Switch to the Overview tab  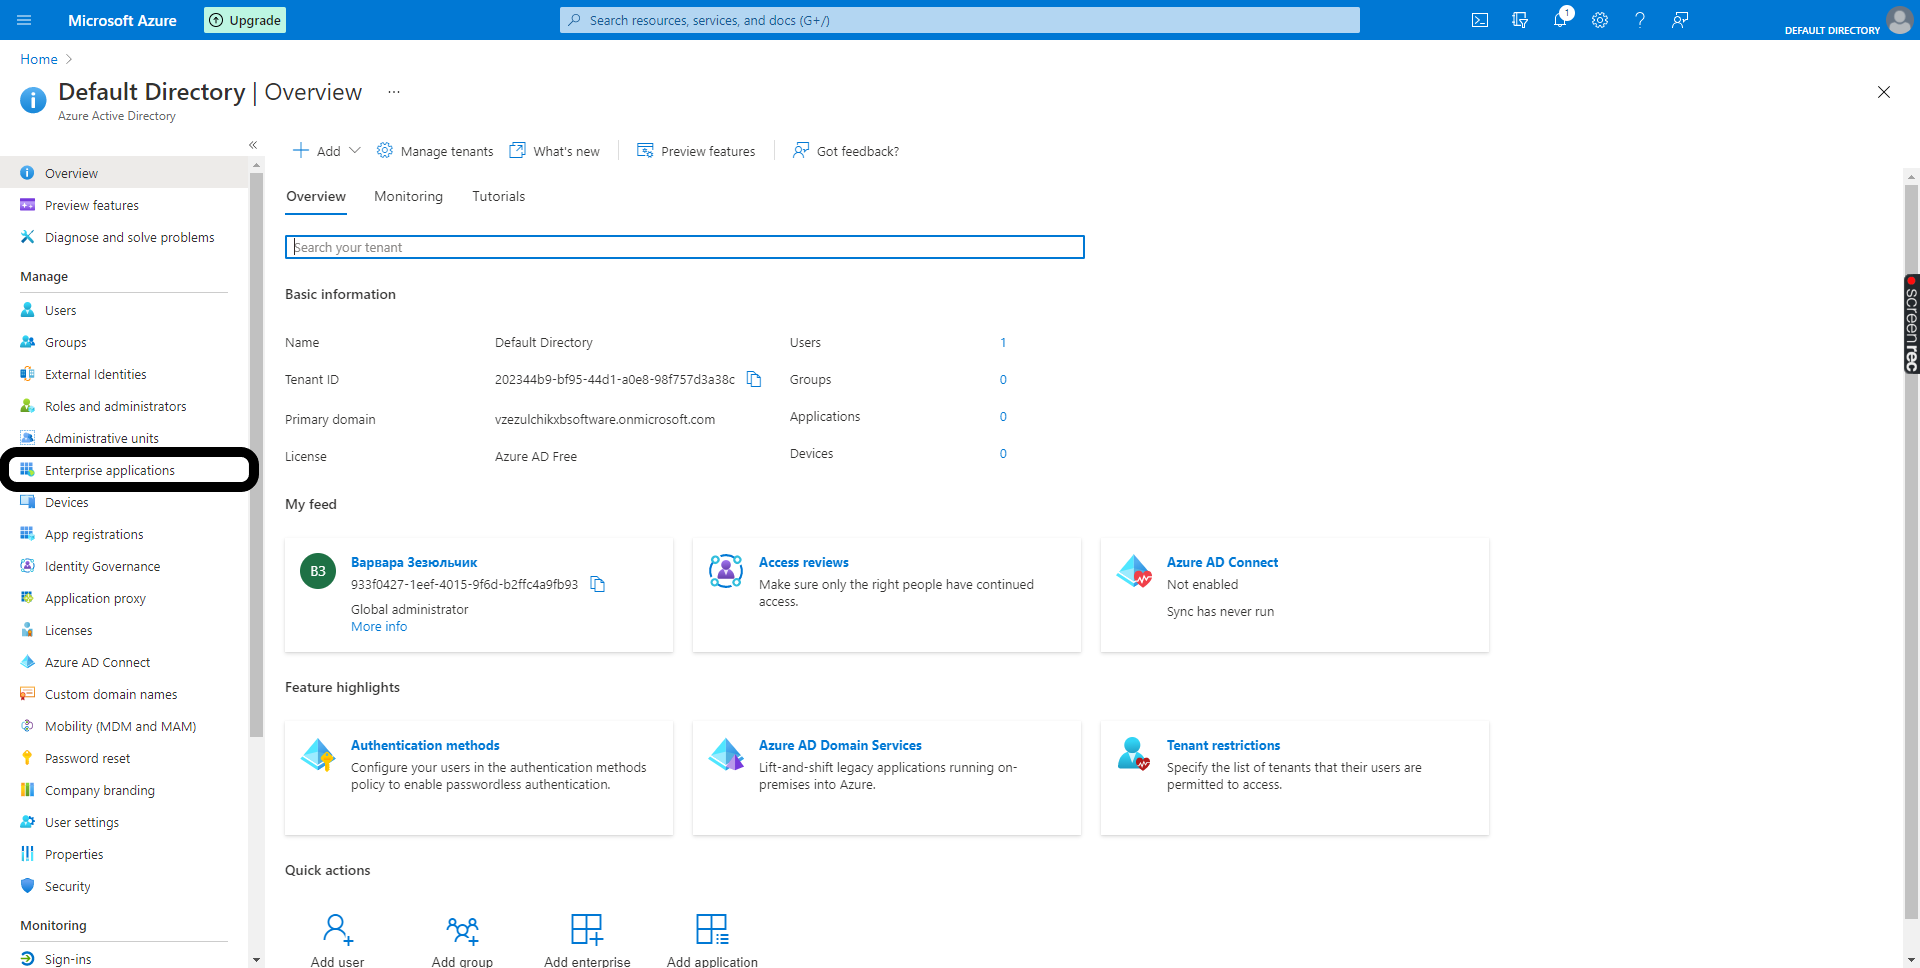(316, 197)
